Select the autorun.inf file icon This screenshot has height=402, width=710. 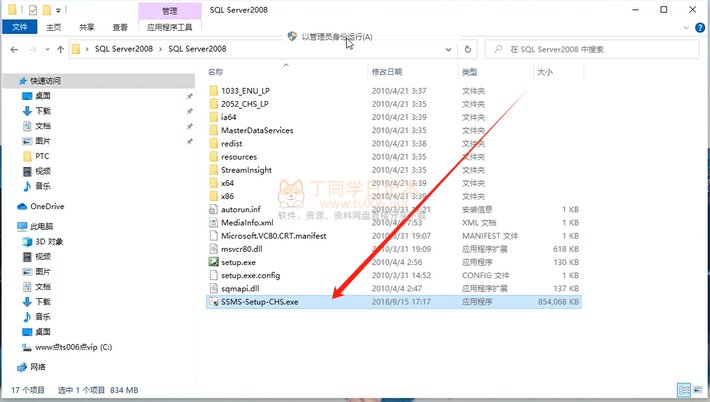[x=214, y=209]
